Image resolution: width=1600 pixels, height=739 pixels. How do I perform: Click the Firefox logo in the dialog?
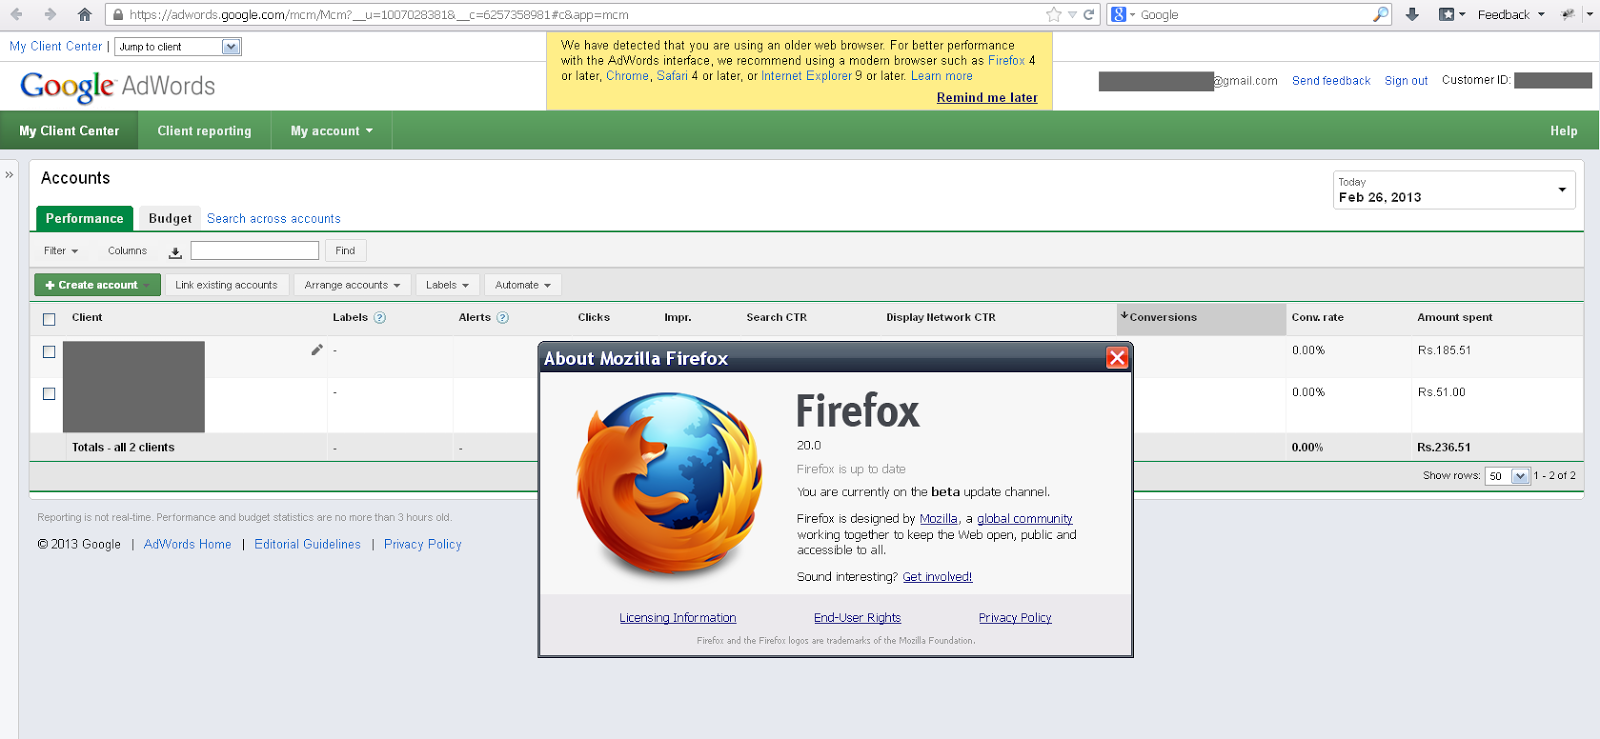(668, 486)
